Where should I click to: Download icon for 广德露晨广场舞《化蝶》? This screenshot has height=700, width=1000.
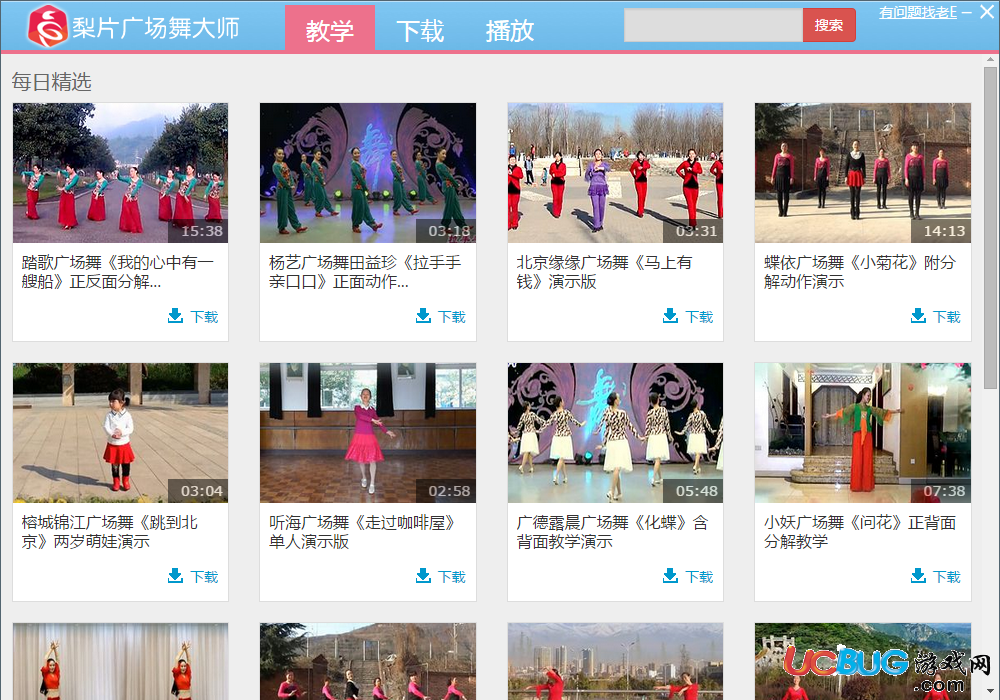[670, 576]
